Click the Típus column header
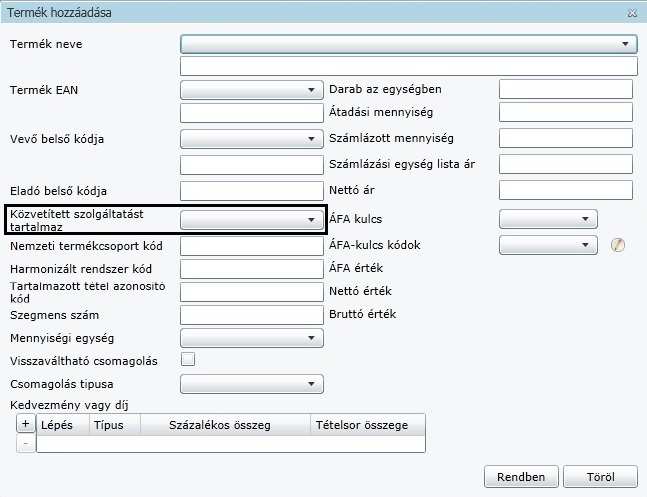 tap(115, 425)
